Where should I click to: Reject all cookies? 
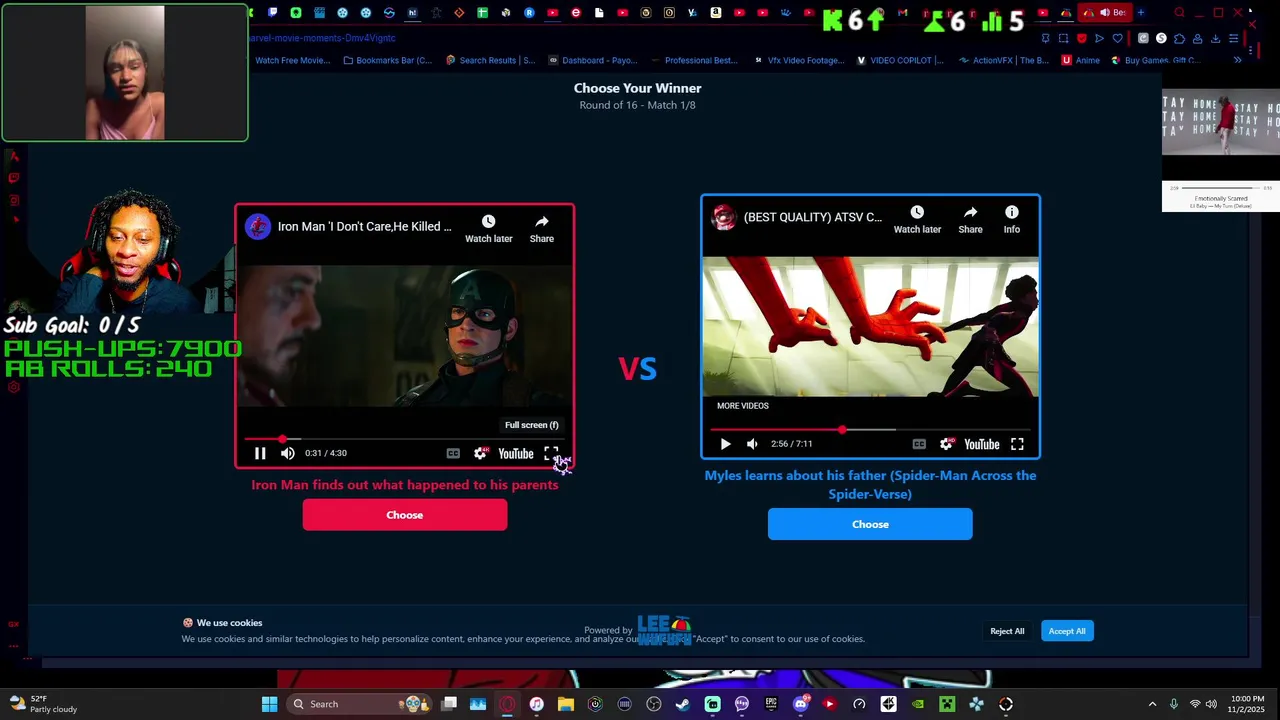1007,631
